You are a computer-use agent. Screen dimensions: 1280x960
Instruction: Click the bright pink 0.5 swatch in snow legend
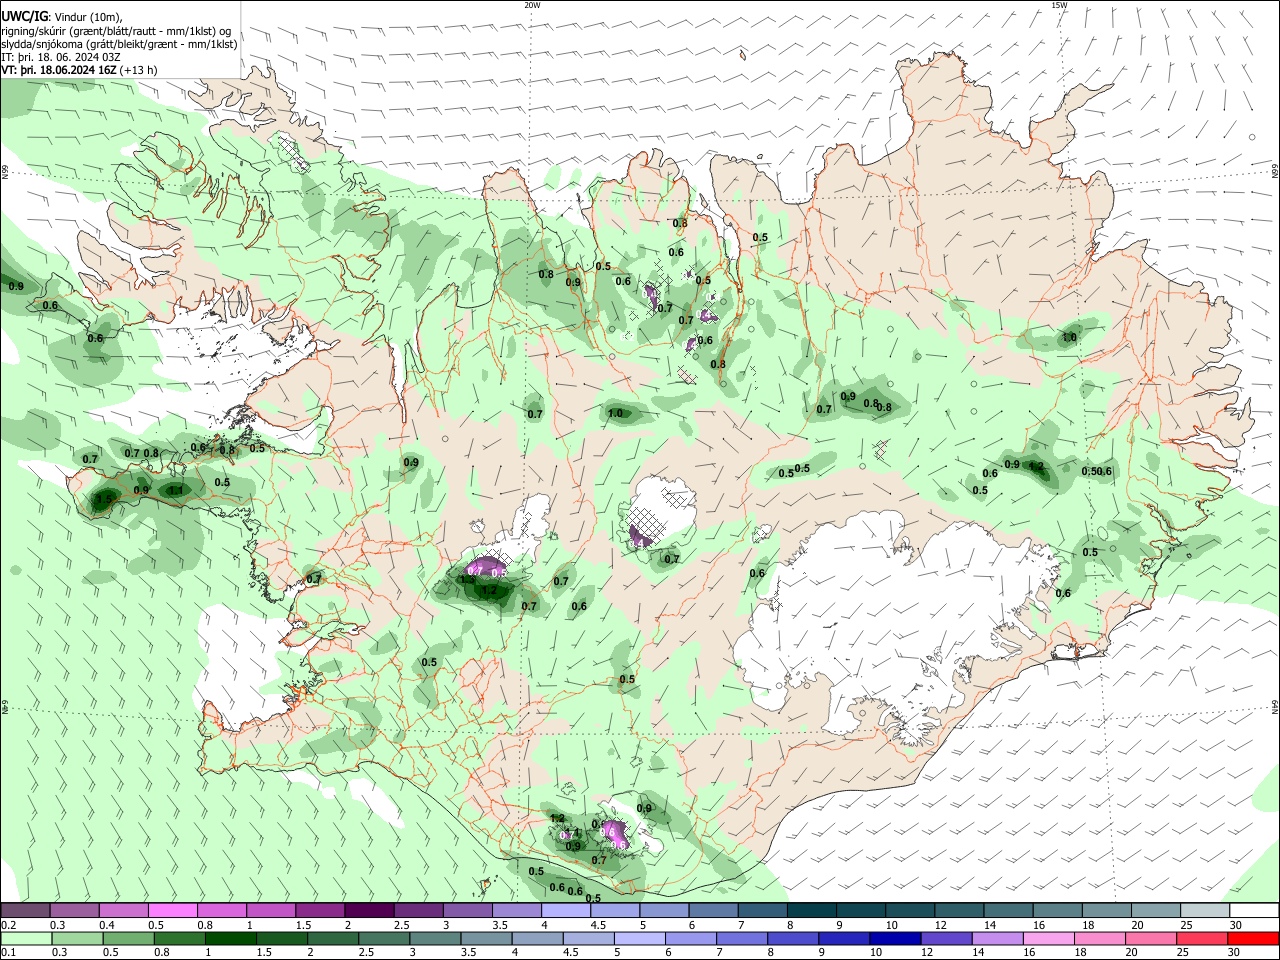click(172, 911)
